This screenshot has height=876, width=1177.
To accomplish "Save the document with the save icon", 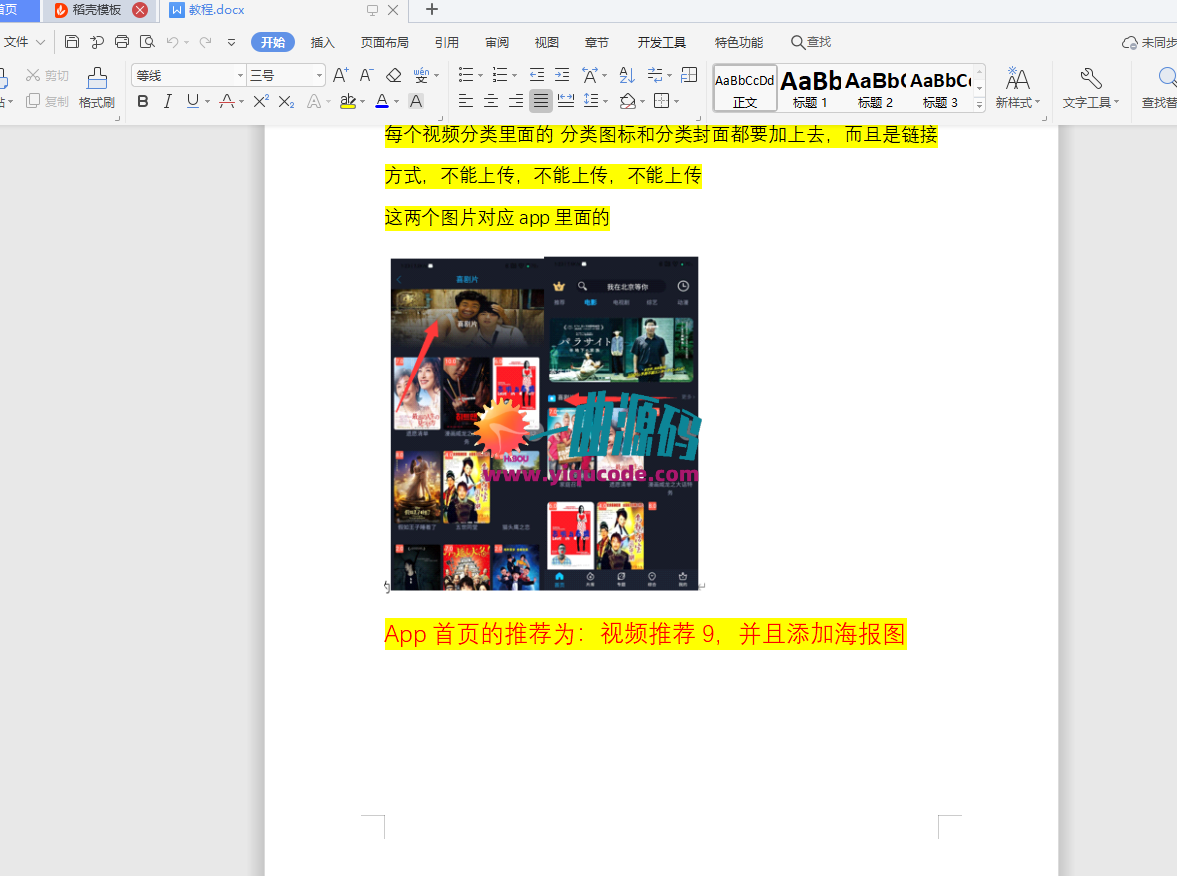I will [72, 42].
